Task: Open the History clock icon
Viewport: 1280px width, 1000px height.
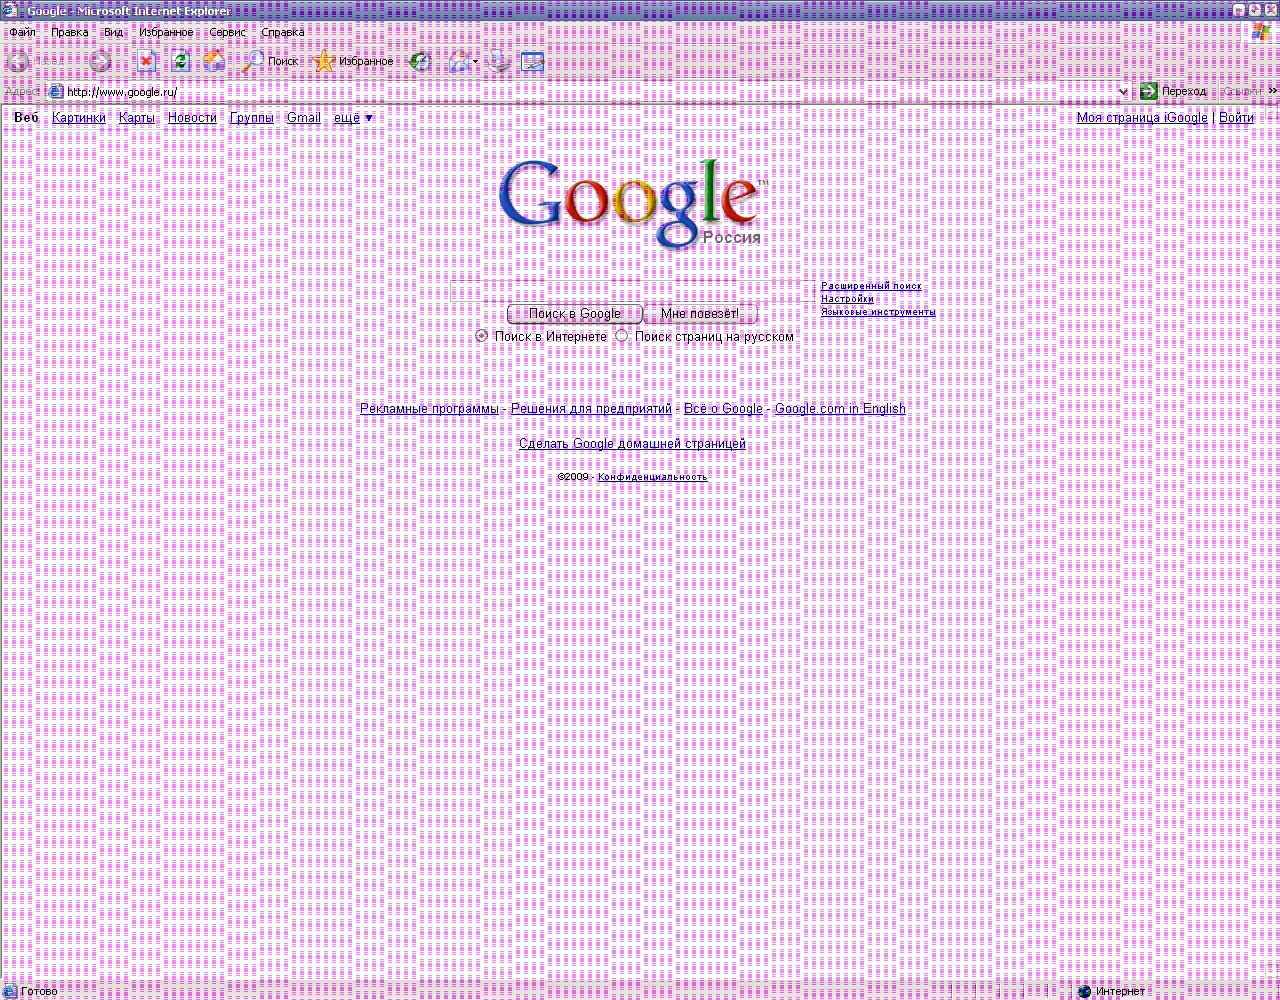Action: coord(421,62)
